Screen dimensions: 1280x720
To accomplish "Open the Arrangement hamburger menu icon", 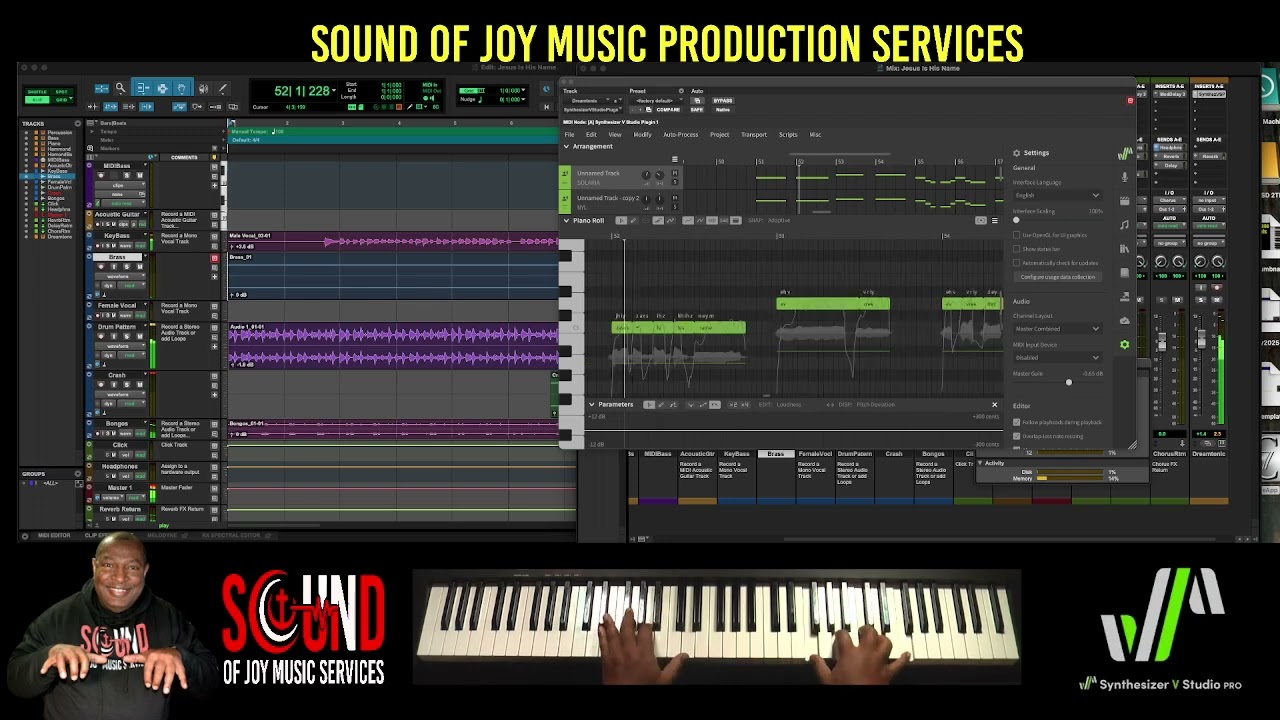I will (x=675, y=159).
